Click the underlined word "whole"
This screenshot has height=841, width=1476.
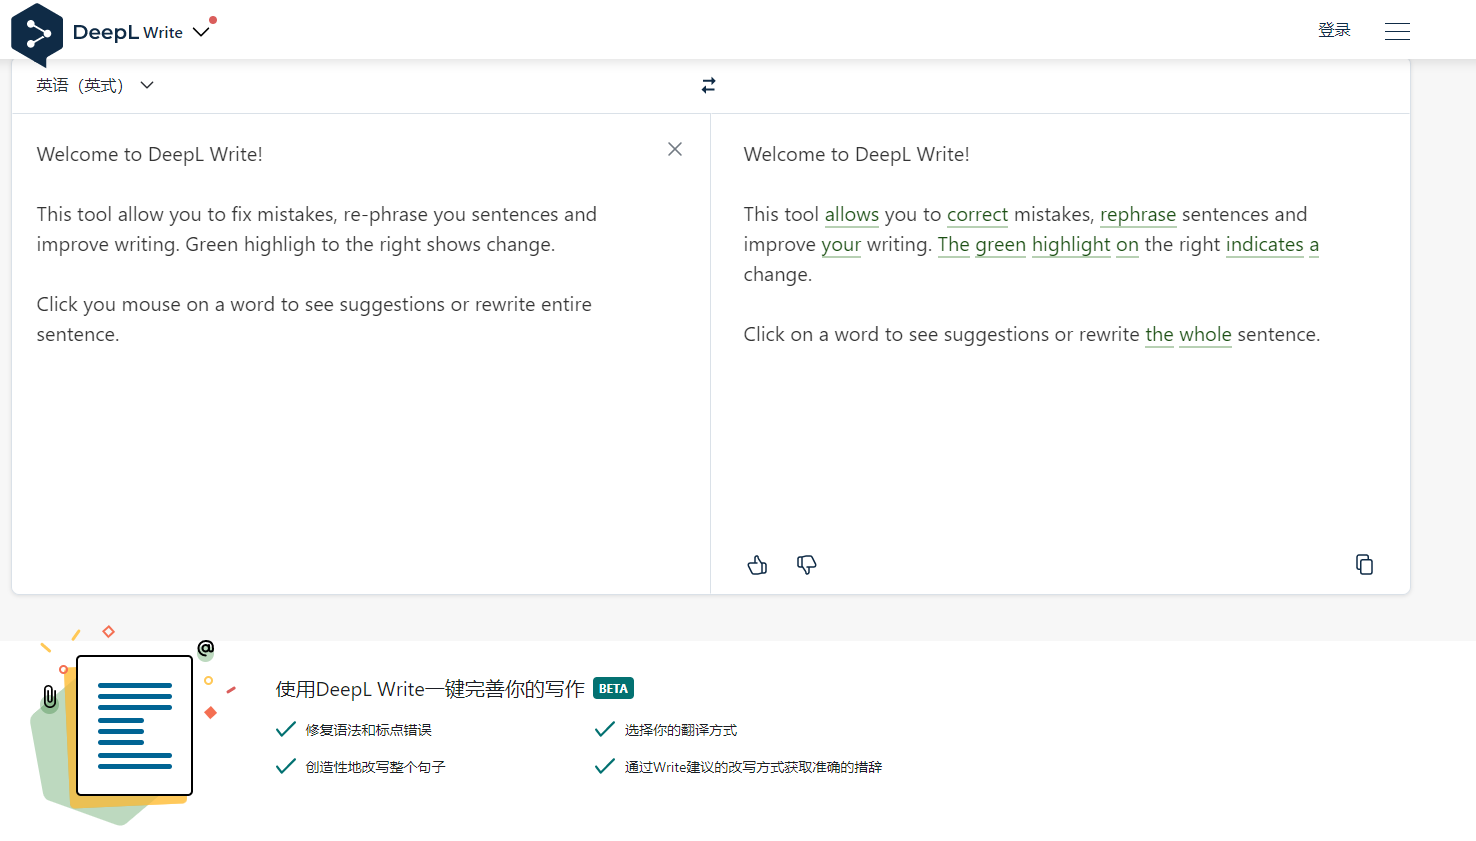point(1205,335)
